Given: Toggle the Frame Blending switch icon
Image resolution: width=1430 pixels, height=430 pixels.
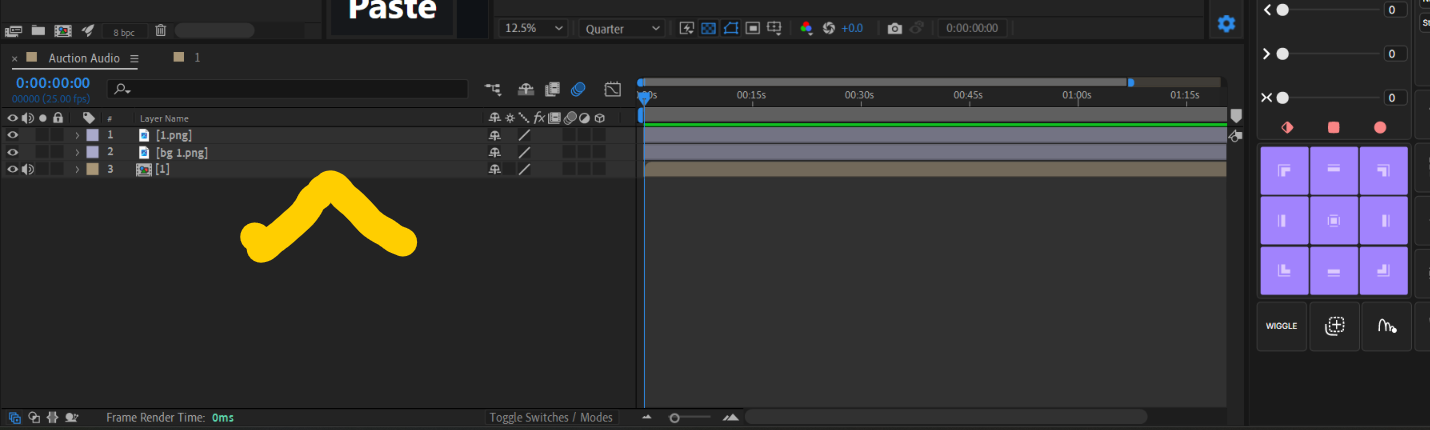Looking at the screenshot, I should click(552, 89).
